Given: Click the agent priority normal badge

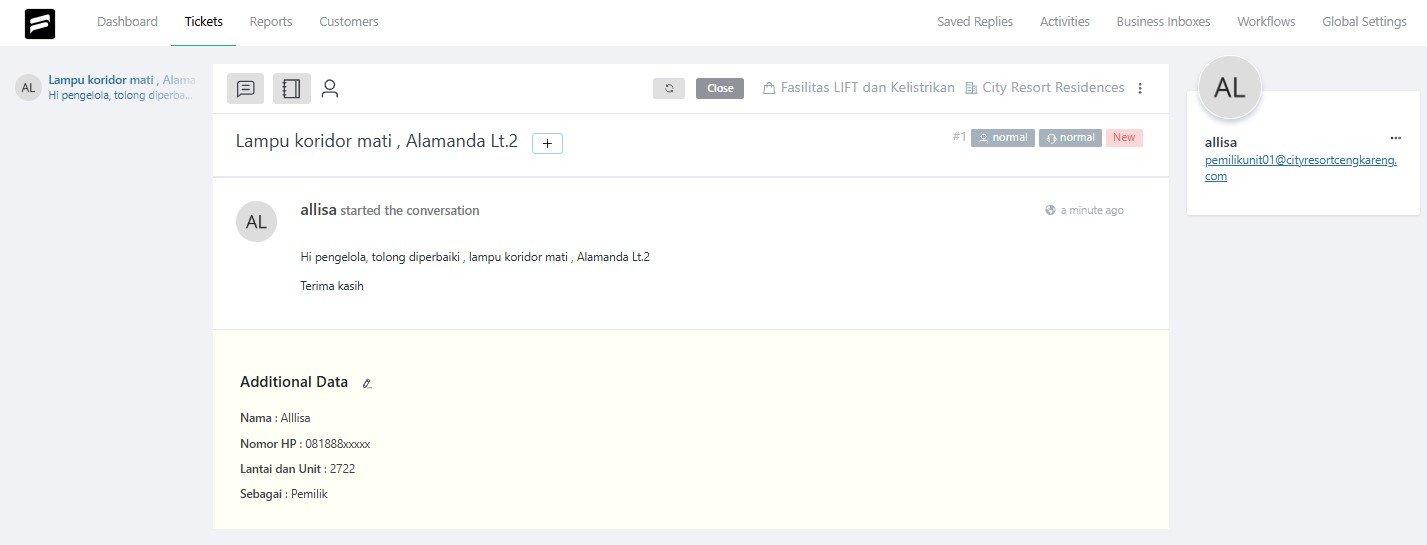Looking at the screenshot, I should point(1069,138).
